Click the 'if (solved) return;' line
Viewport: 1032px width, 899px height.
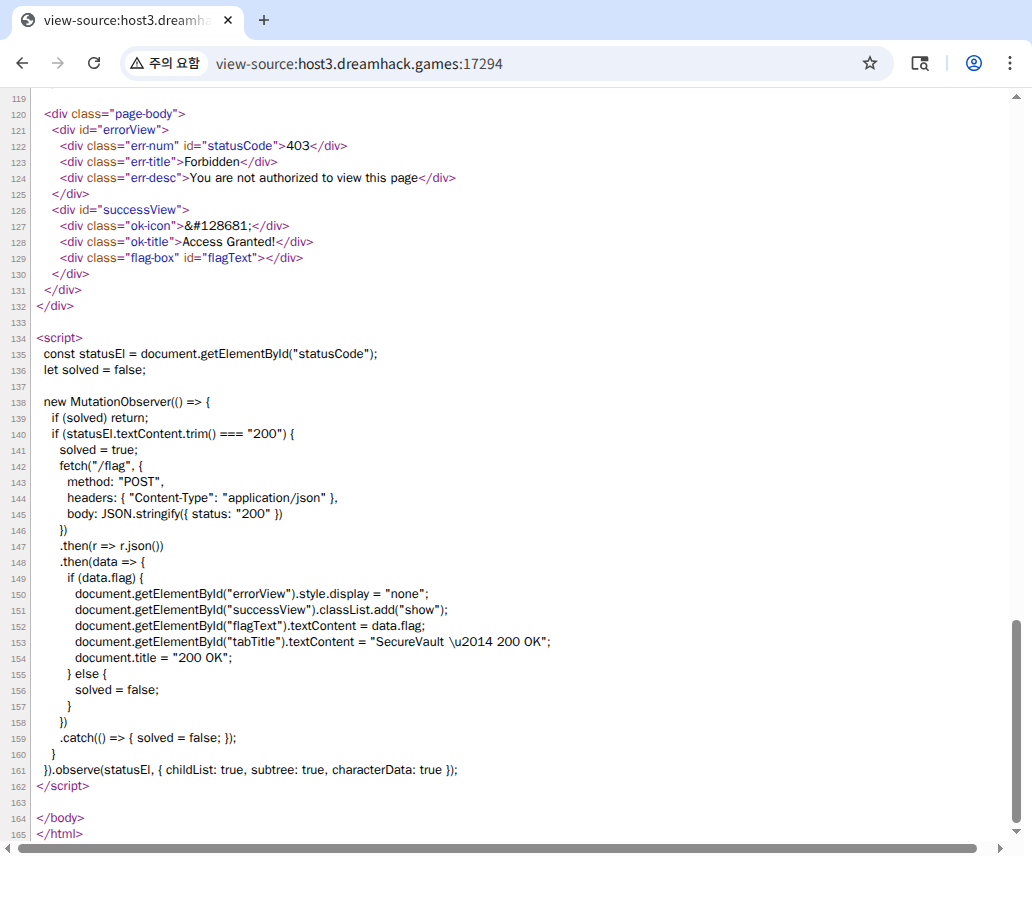100,418
